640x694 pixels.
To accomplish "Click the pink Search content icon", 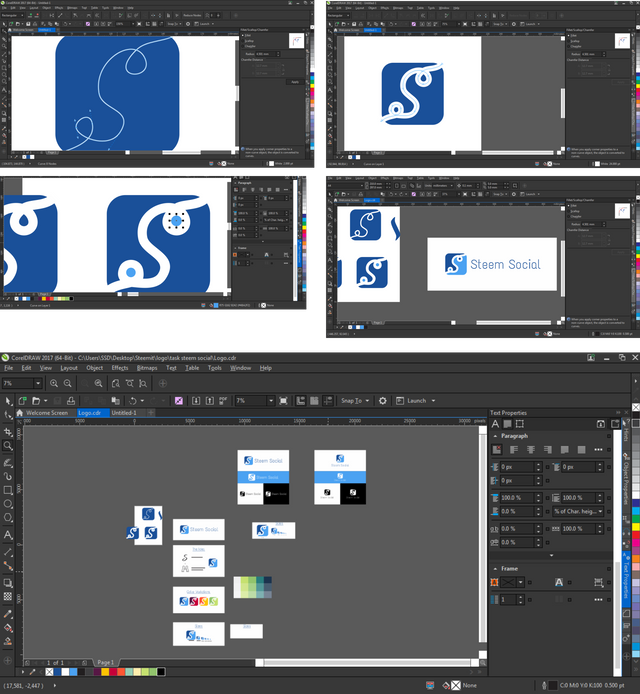I will point(179,401).
